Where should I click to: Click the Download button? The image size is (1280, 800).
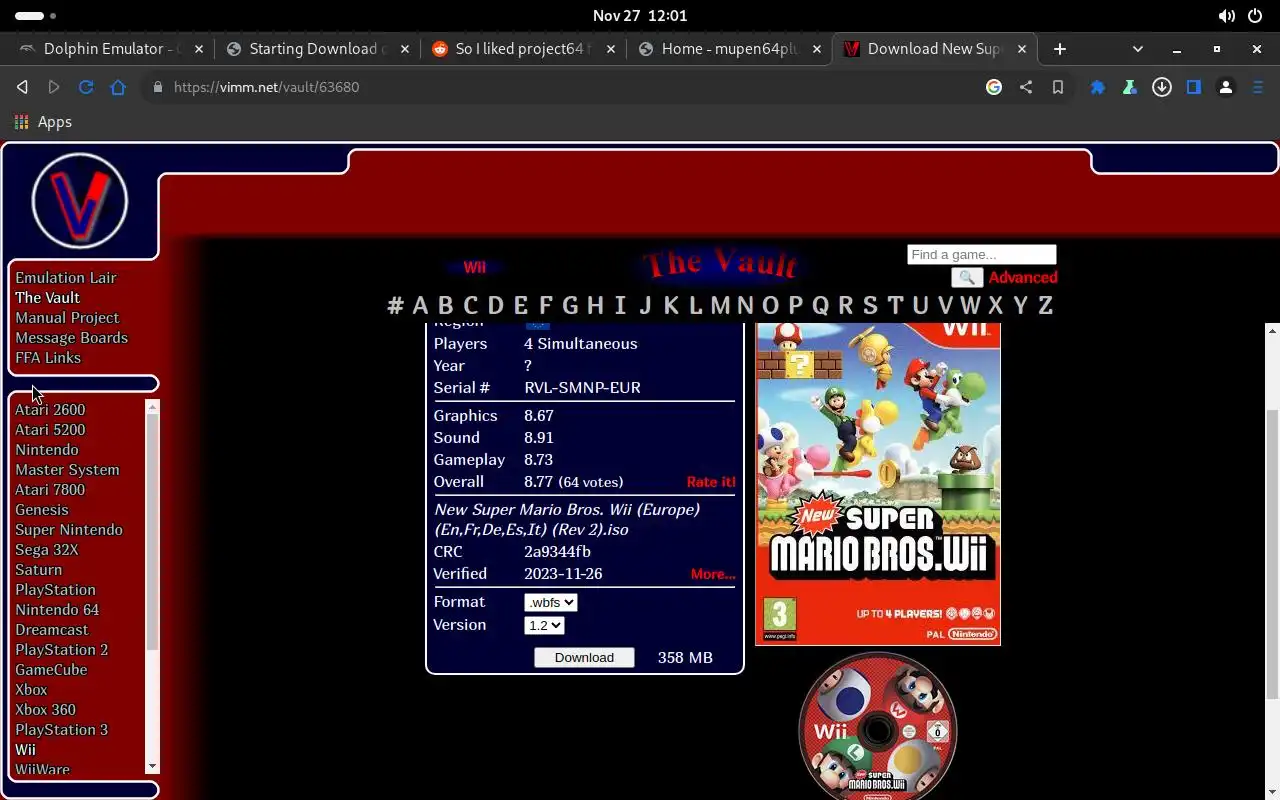pos(584,657)
